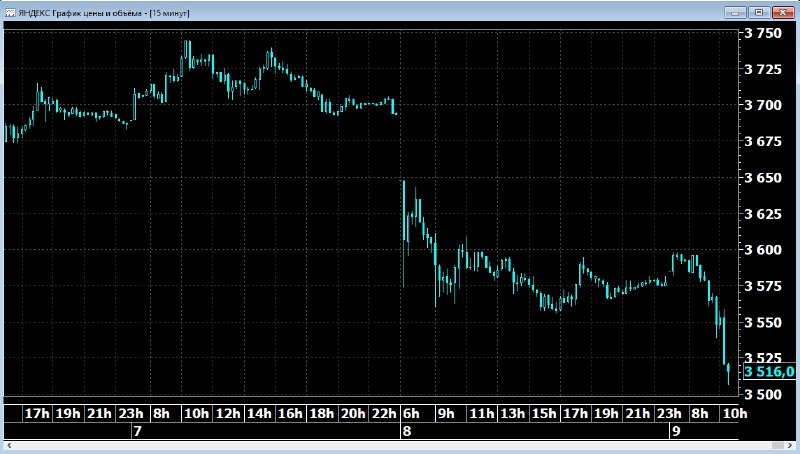800x454 pixels.
Task: Click the 3 650 price axis label
Action: pos(763,178)
